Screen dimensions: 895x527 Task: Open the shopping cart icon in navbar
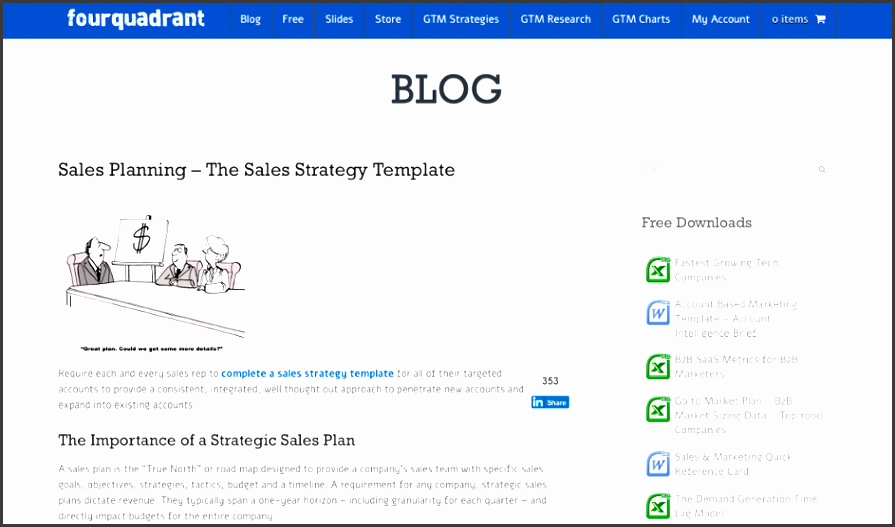(x=820, y=19)
